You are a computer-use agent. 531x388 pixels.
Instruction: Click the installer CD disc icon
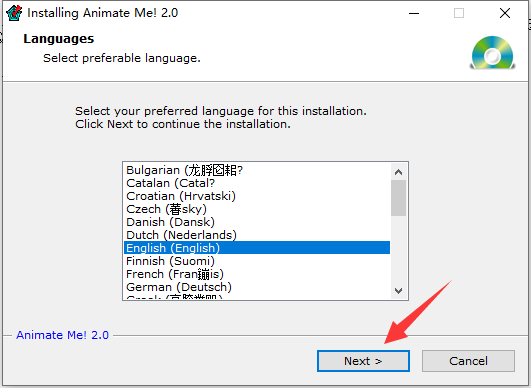tap(493, 52)
